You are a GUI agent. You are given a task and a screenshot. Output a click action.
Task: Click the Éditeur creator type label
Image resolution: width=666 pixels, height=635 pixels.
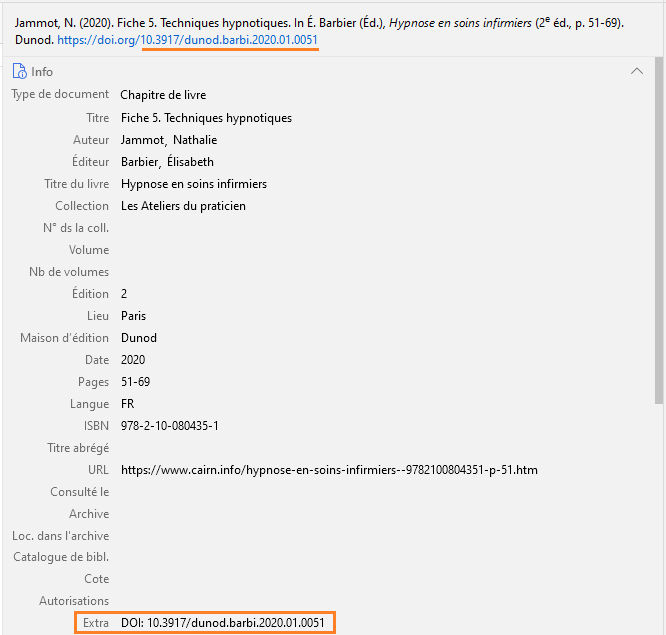tap(90, 162)
